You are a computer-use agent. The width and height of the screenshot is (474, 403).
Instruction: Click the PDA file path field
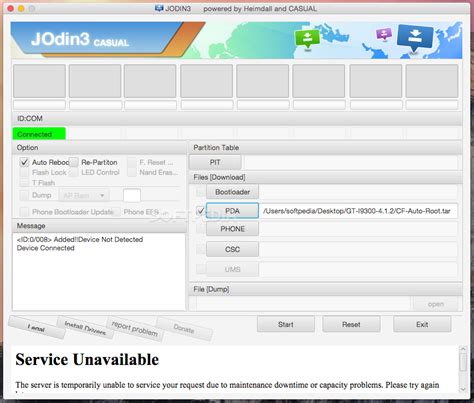pos(359,211)
